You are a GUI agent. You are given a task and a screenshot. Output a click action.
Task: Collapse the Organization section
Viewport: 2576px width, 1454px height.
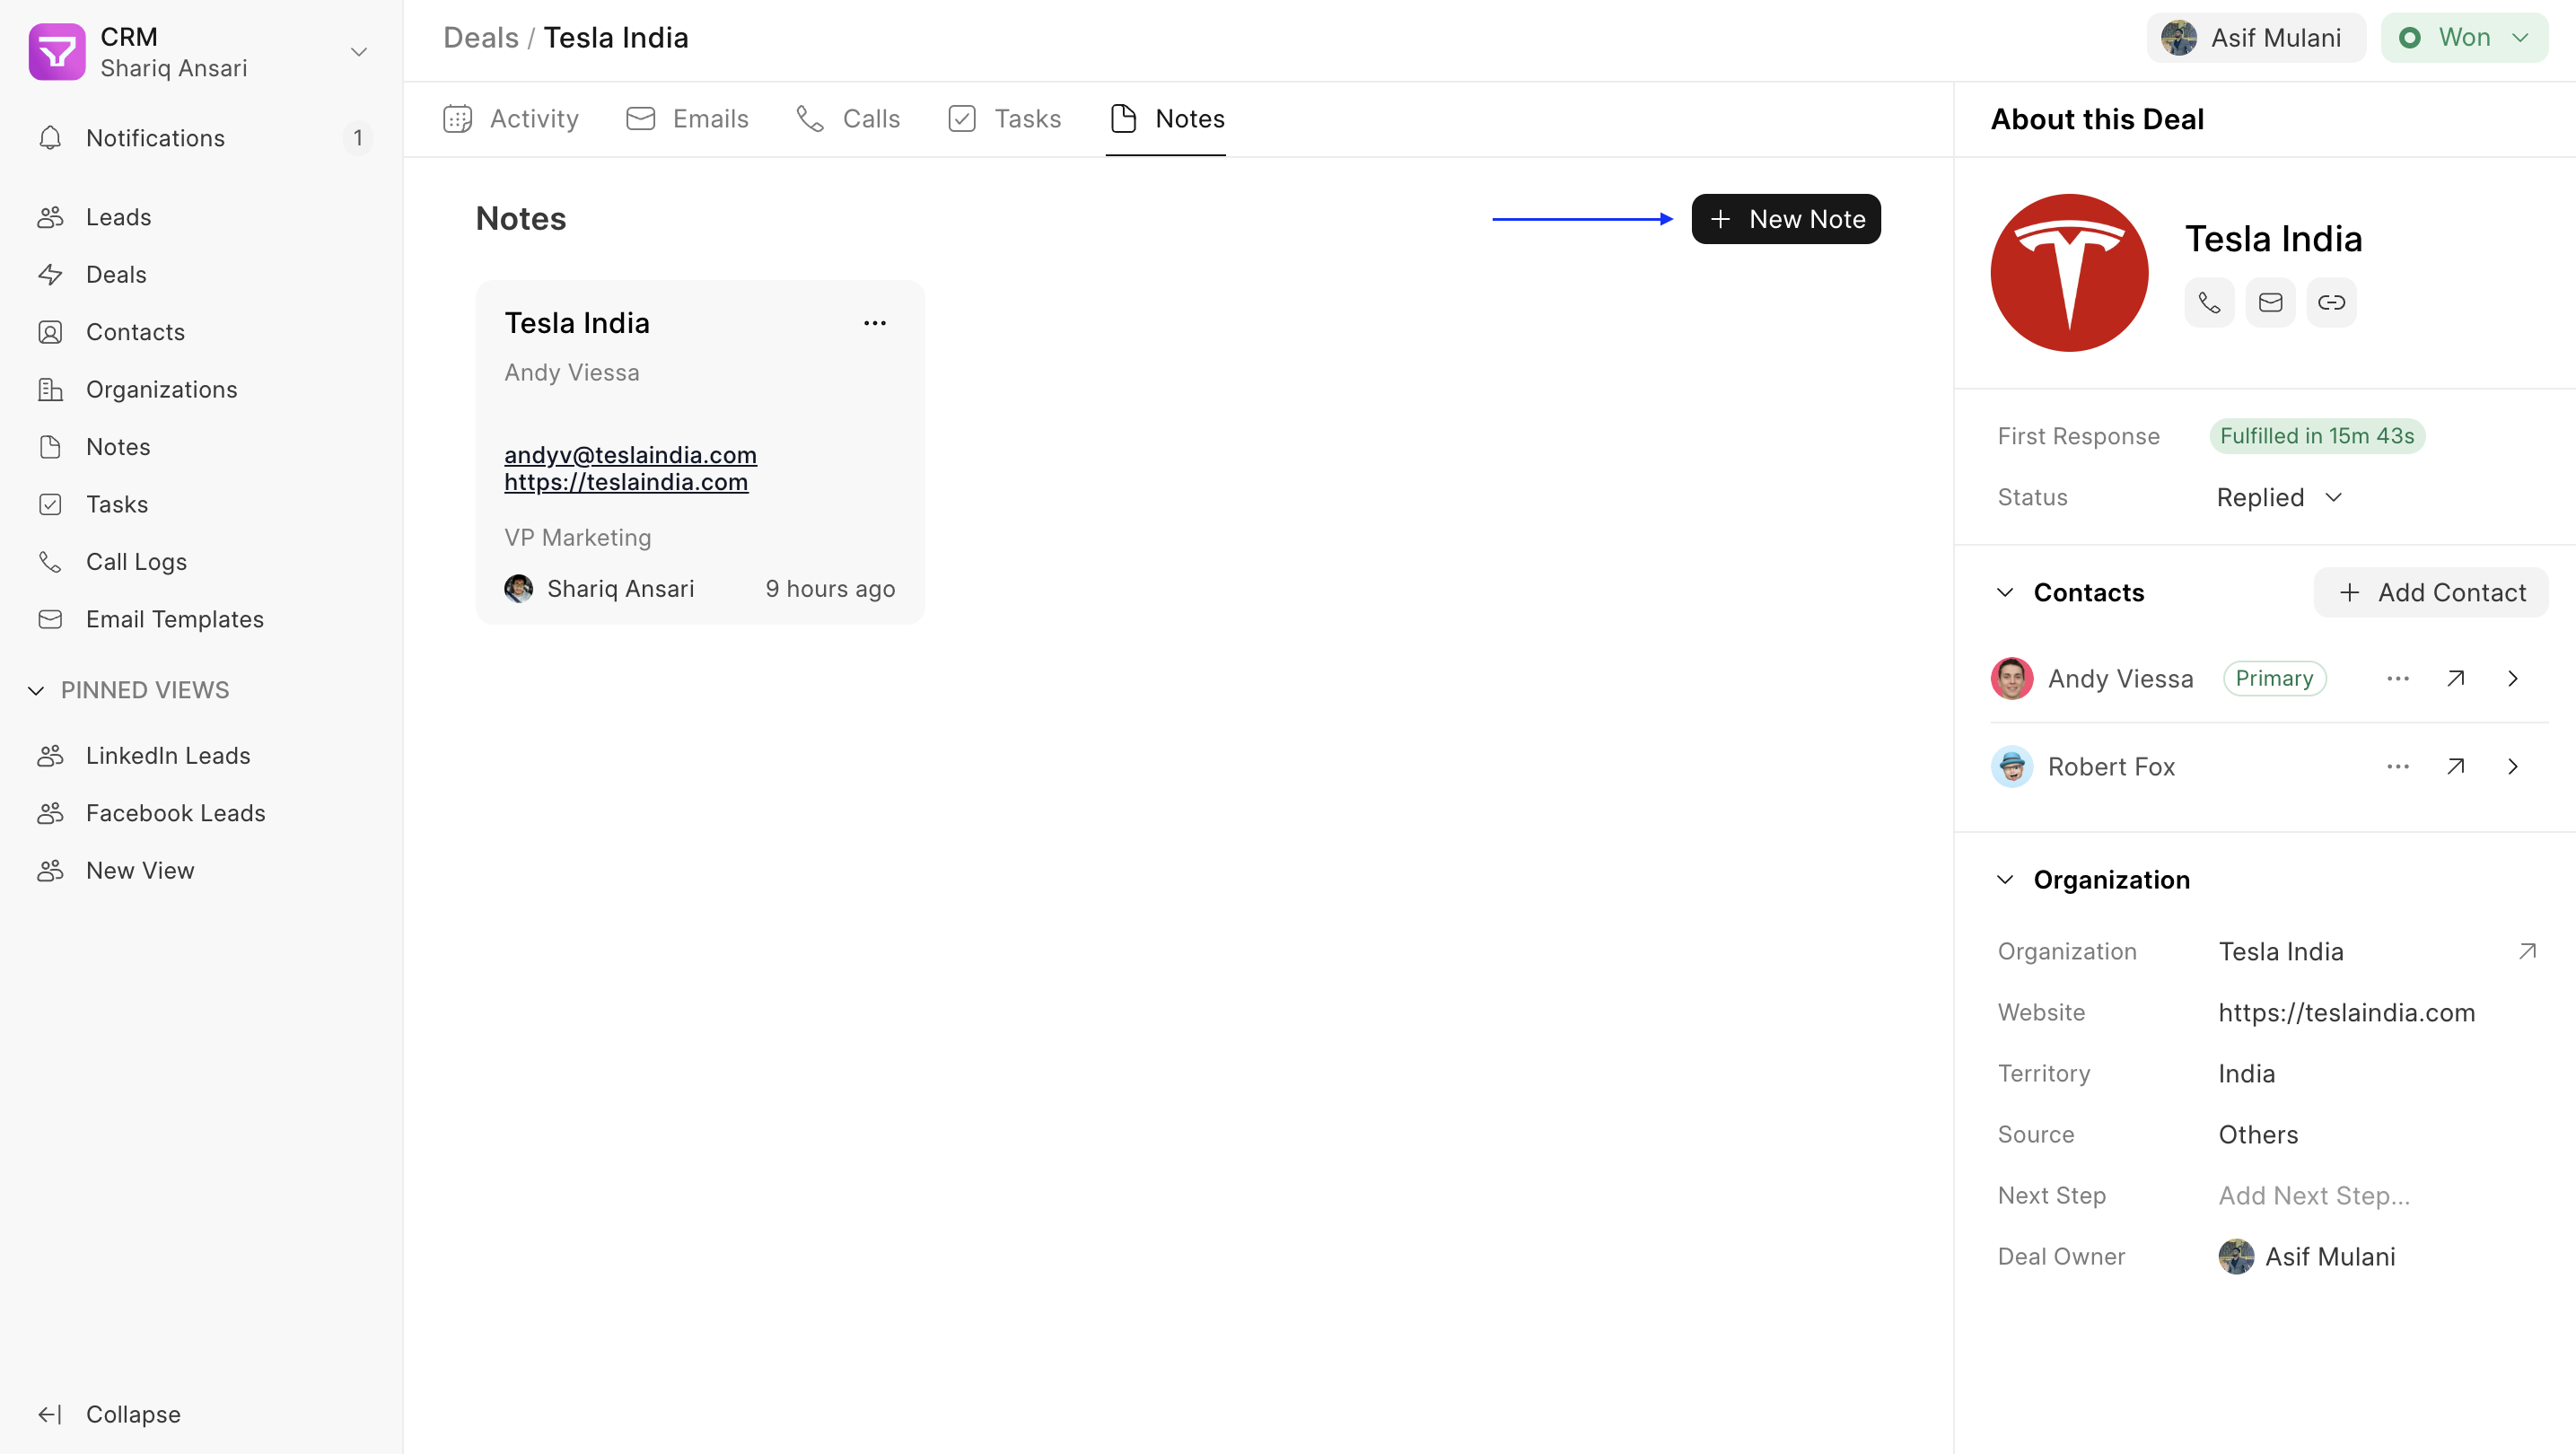(2005, 880)
